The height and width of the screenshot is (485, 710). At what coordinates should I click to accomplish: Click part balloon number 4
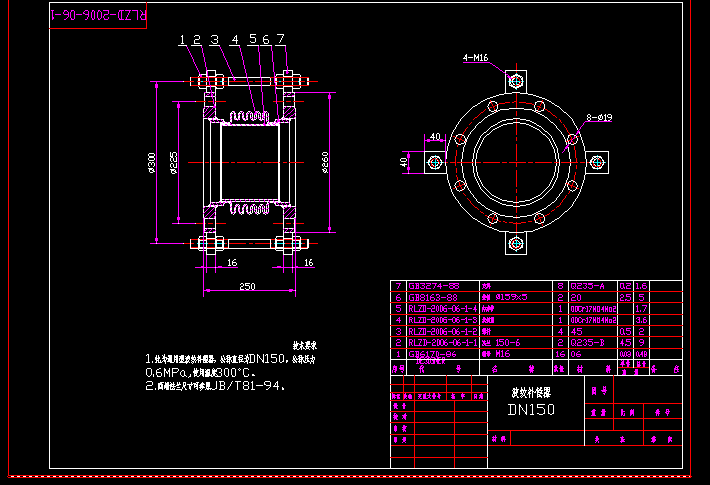click(x=235, y=40)
